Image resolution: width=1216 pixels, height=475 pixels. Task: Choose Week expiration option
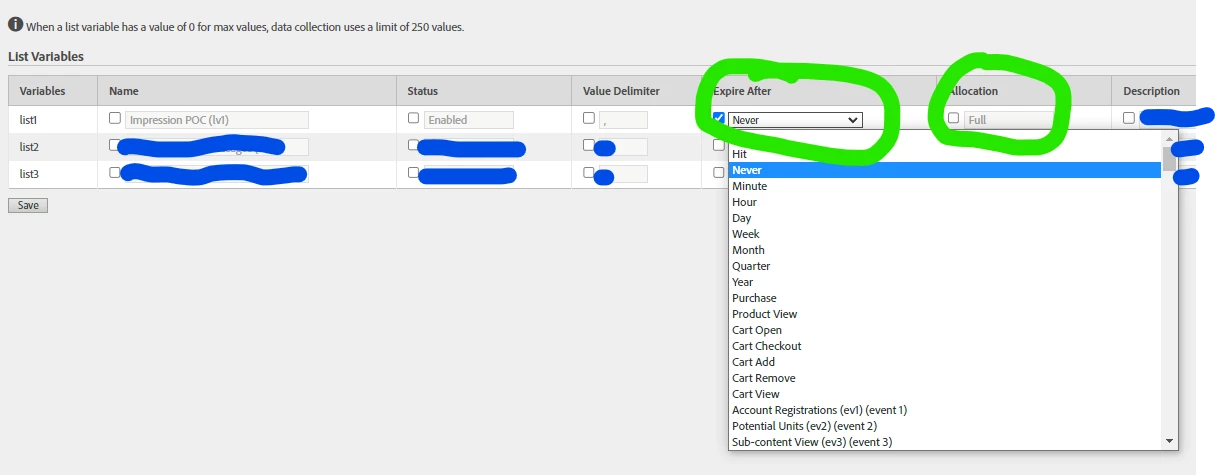(945, 234)
